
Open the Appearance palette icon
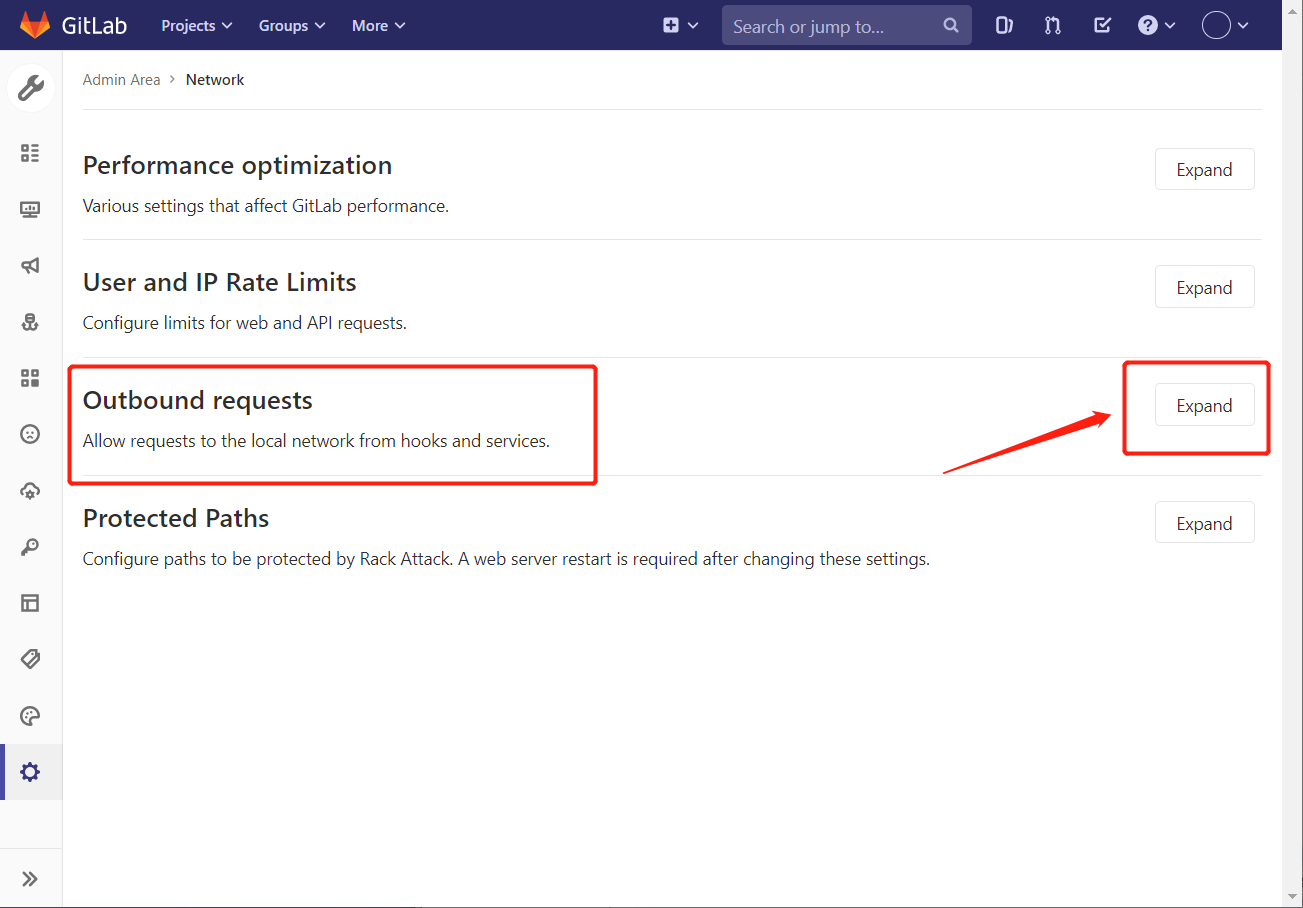[x=30, y=716]
